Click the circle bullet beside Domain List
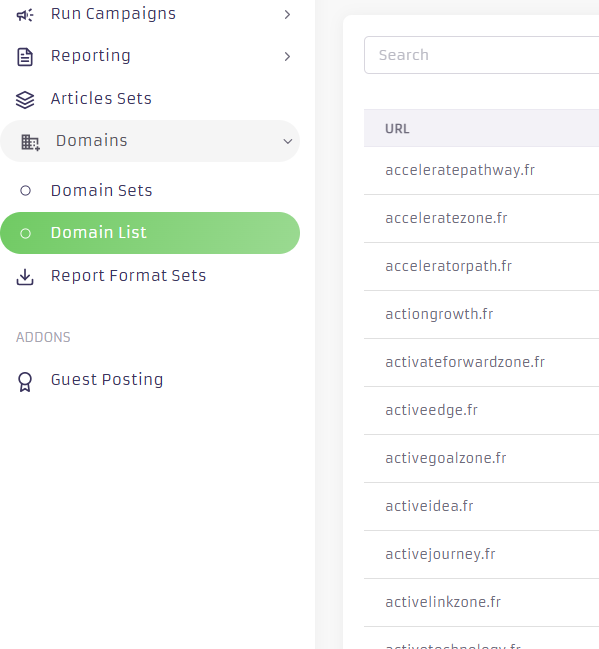 coord(25,233)
